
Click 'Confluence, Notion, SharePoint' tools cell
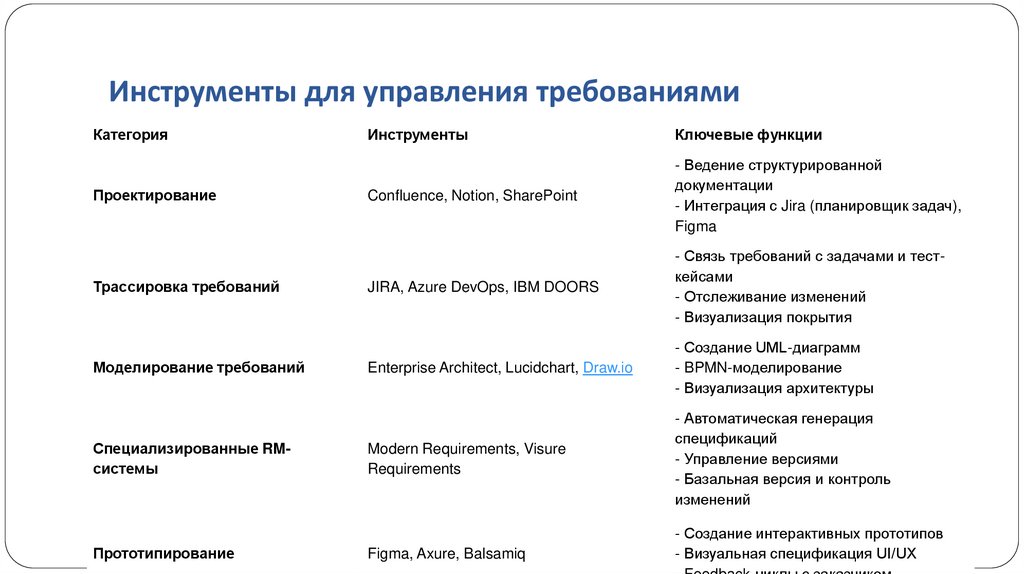pyautogui.click(x=472, y=195)
